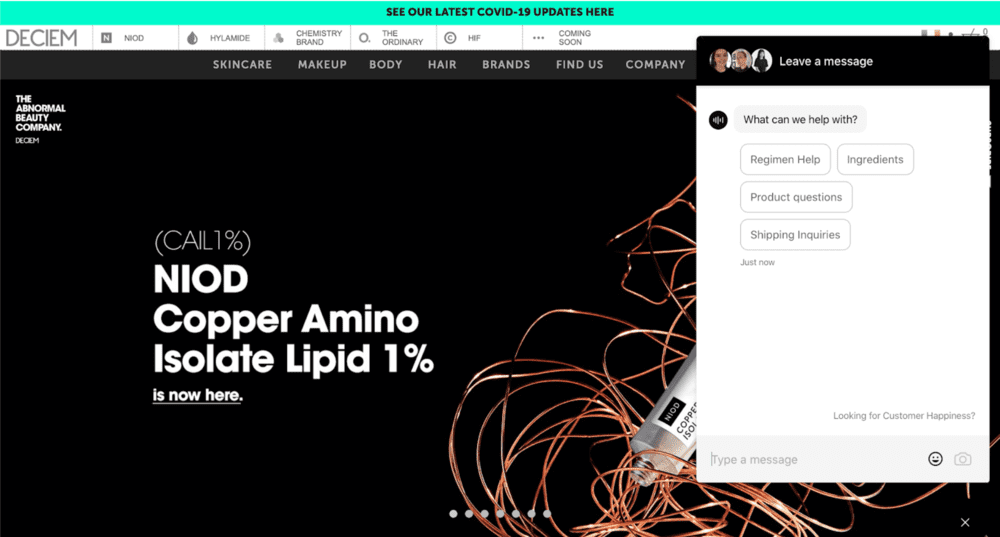Click the 'What can we help with?' message
The height and width of the screenshot is (537, 1000).
800,119
